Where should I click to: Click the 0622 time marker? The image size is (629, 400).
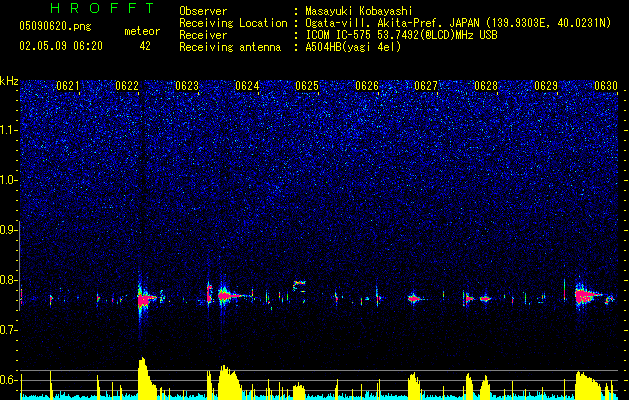(127, 86)
